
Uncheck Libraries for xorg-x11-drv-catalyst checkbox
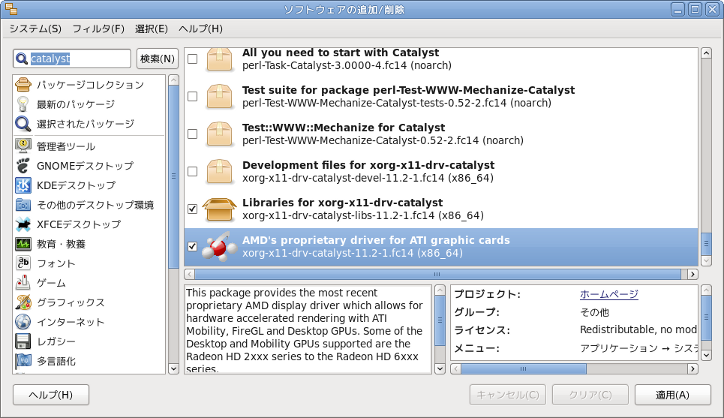(x=192, y=208)
